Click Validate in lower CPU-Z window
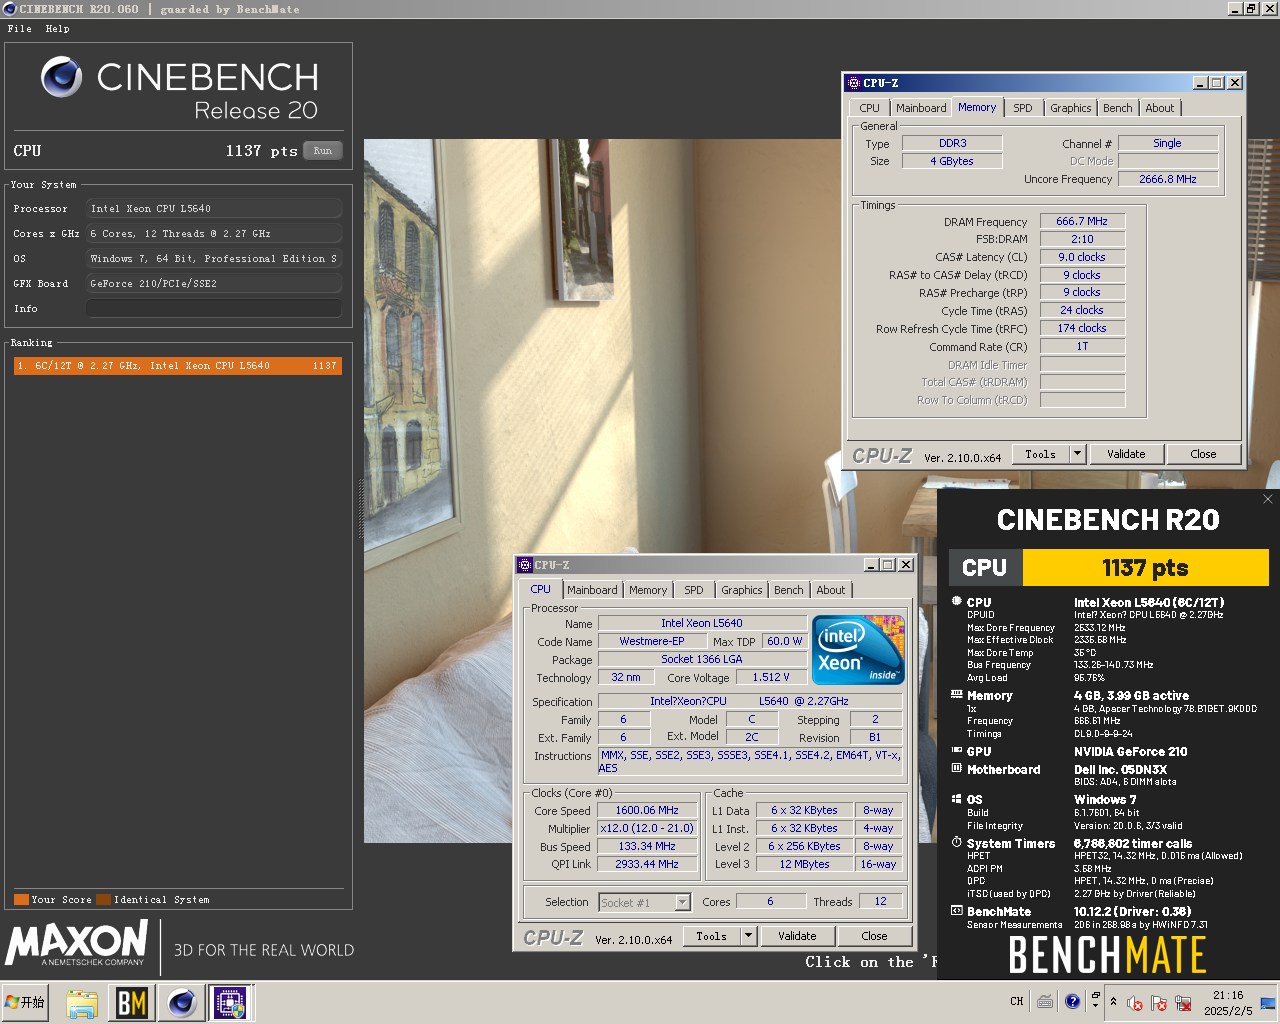 [797, 936]
